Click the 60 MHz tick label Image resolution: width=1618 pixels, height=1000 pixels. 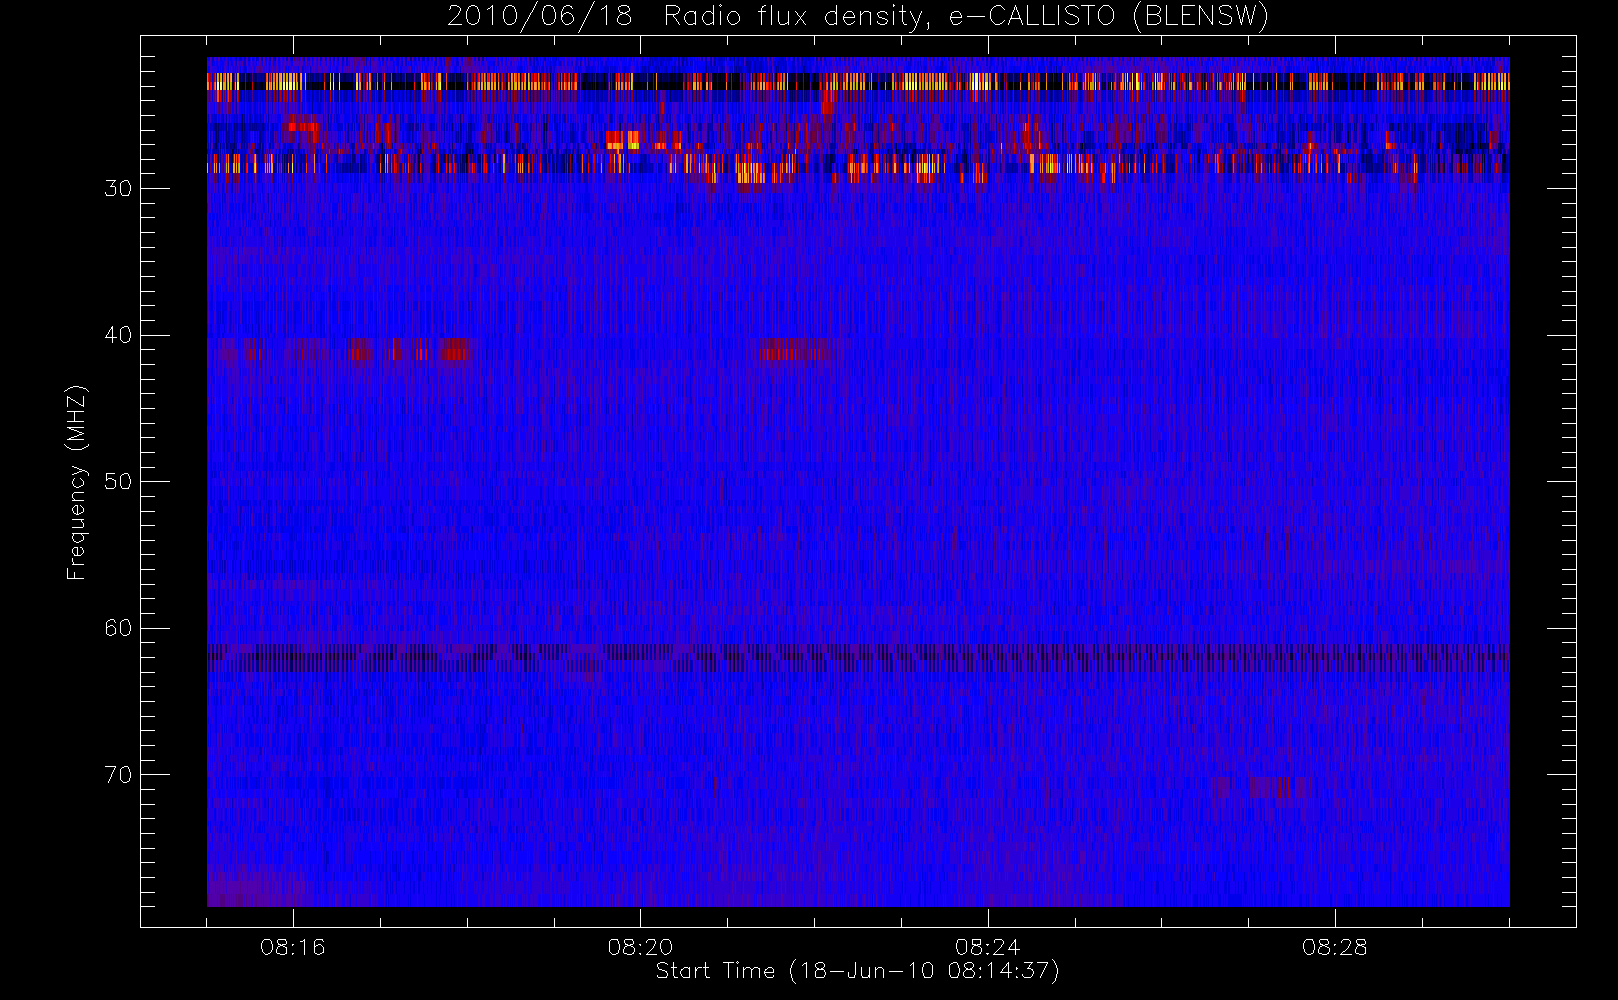[x=118, y=628]
